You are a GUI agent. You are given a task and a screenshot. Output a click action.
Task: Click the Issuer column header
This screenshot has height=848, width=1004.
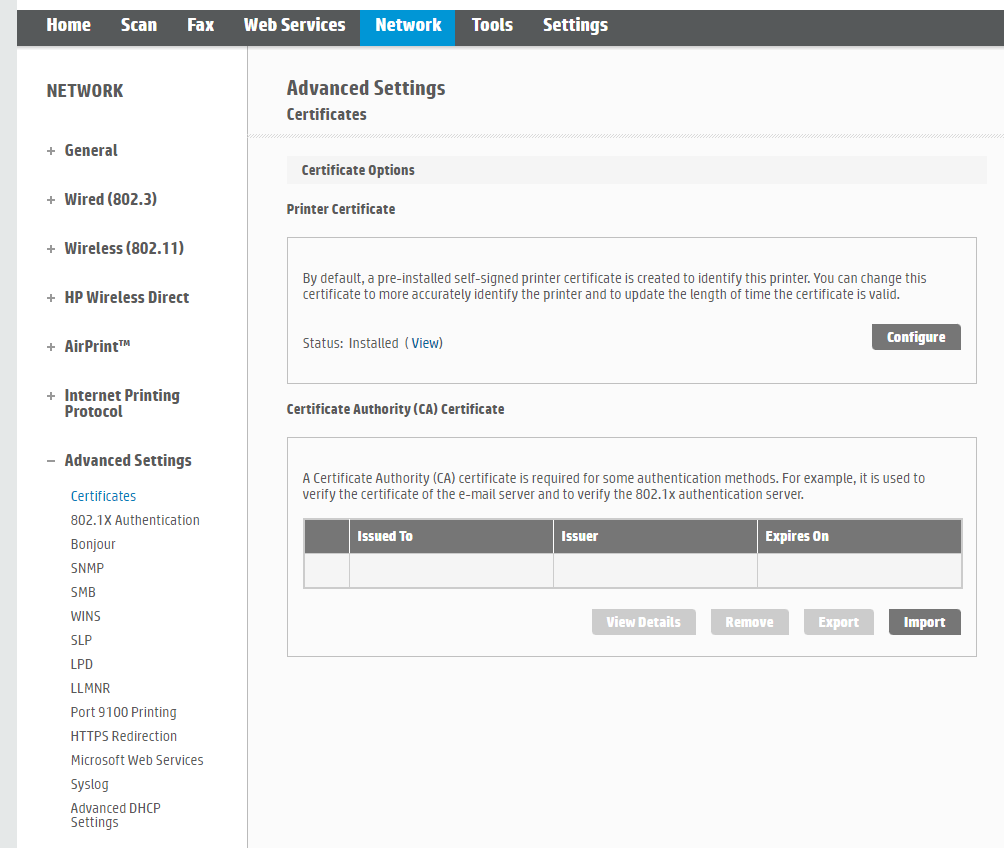pyautogui.click(x=655, y=536)
